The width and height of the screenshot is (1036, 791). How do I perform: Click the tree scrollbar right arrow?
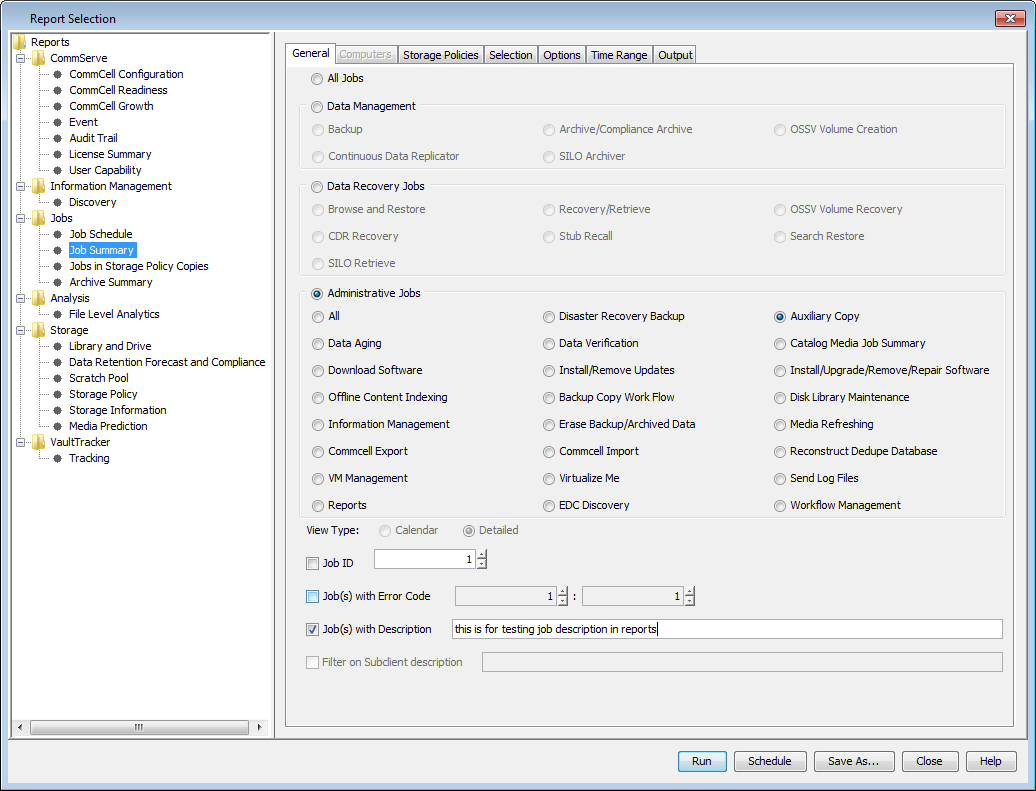pos(260,728)
